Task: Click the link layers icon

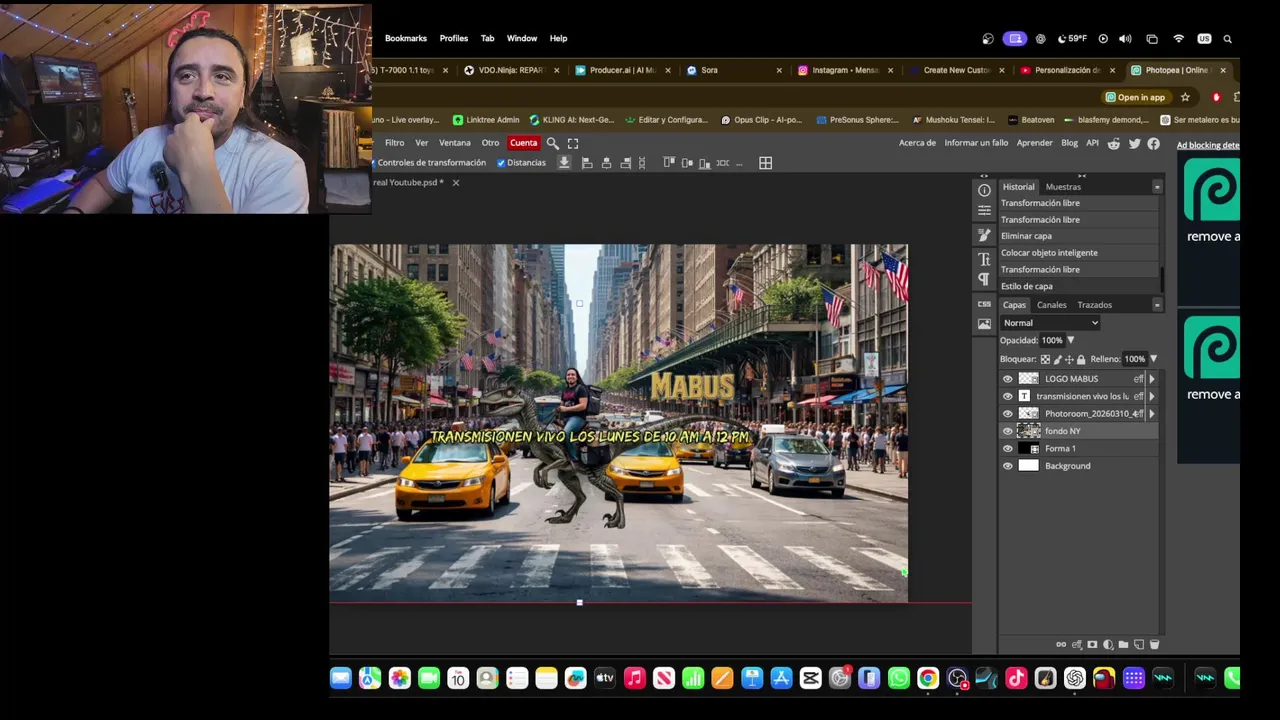Action: click(1061, 645)
